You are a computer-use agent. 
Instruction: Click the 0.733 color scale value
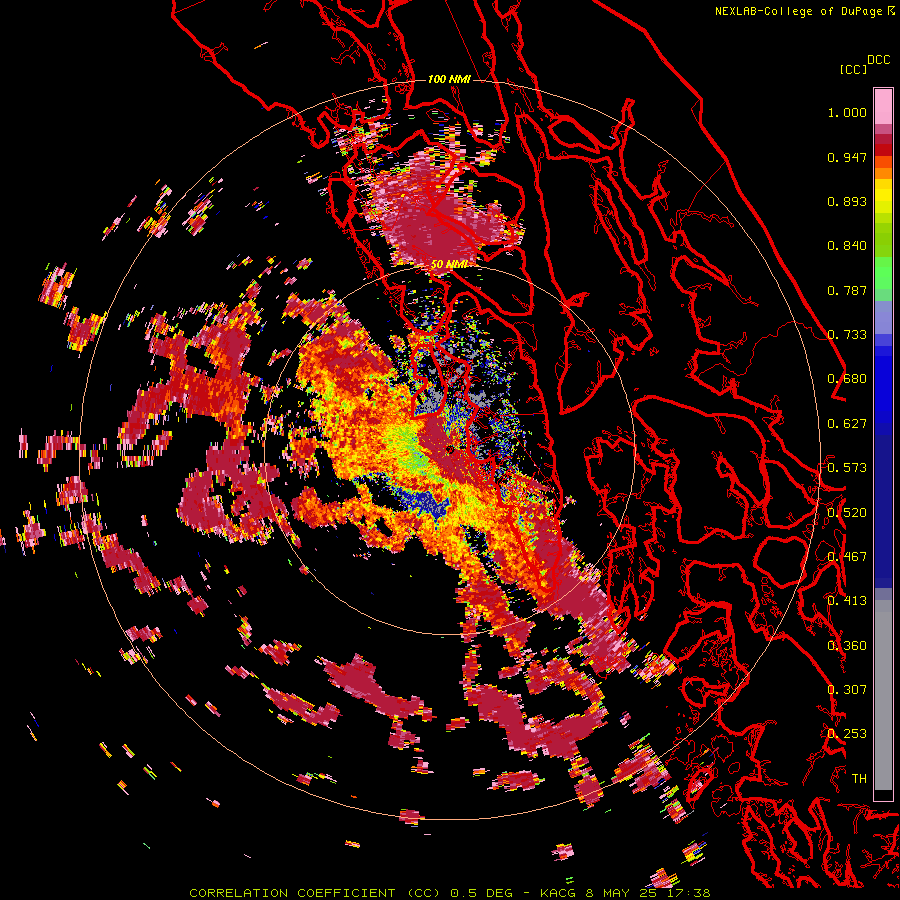(847, 335)
